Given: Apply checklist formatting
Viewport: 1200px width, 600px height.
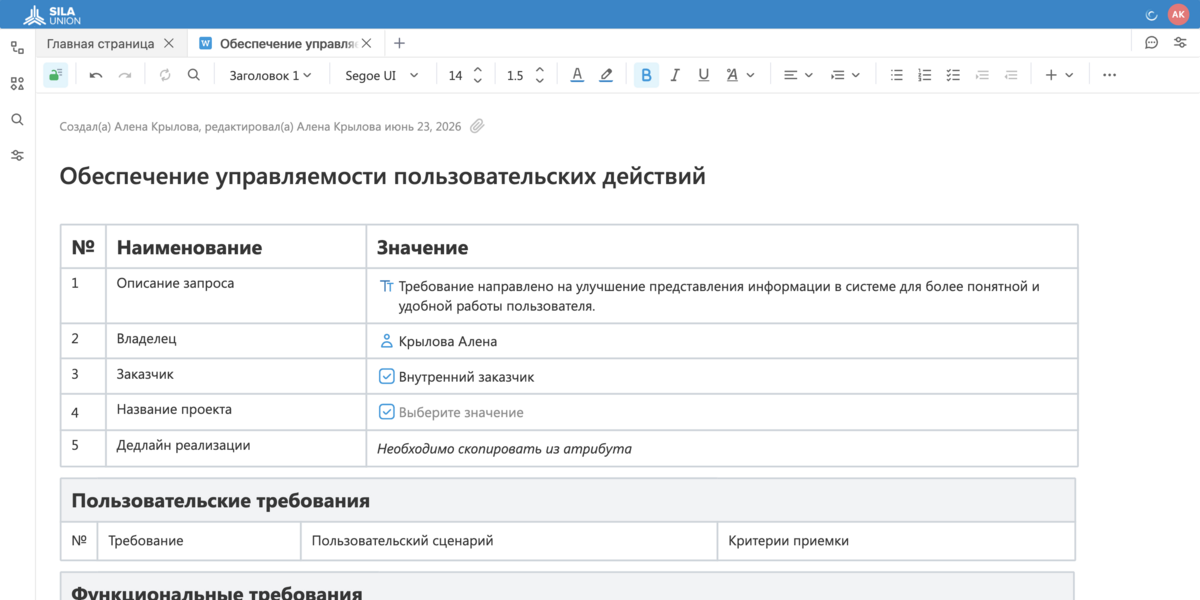Looking at the screenshot, I should click(x=954, y=75).
